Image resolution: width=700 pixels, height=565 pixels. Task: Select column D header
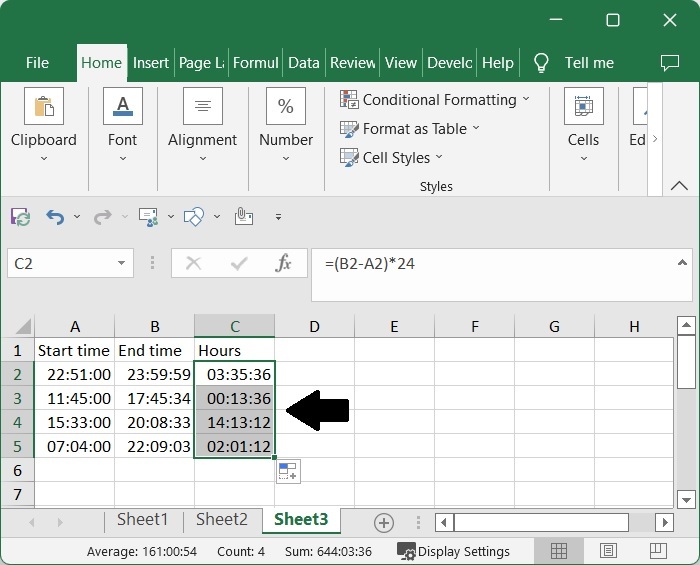(314, 326)
